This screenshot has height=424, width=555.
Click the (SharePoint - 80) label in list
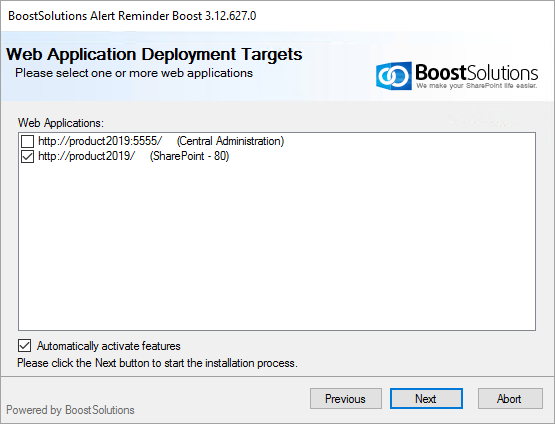(x=189, y=156)
